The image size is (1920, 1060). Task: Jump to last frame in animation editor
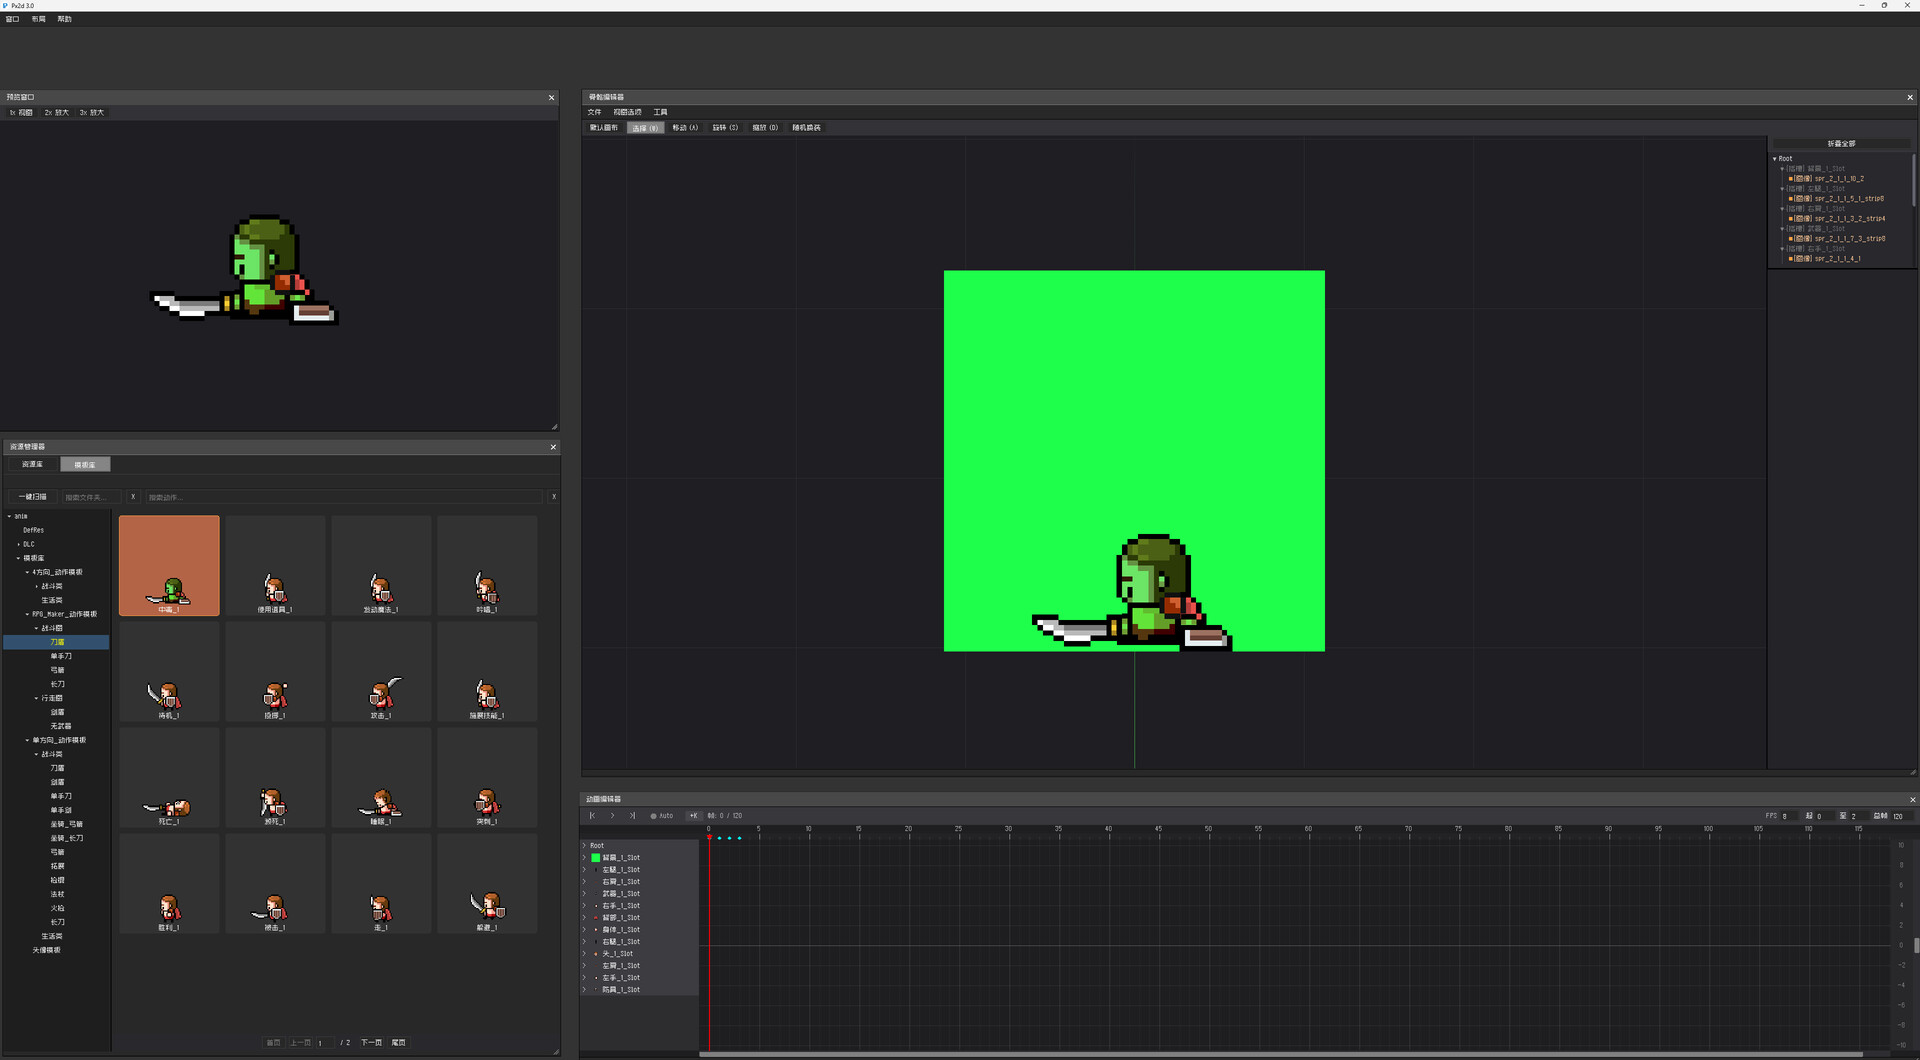tap(632, 816)
